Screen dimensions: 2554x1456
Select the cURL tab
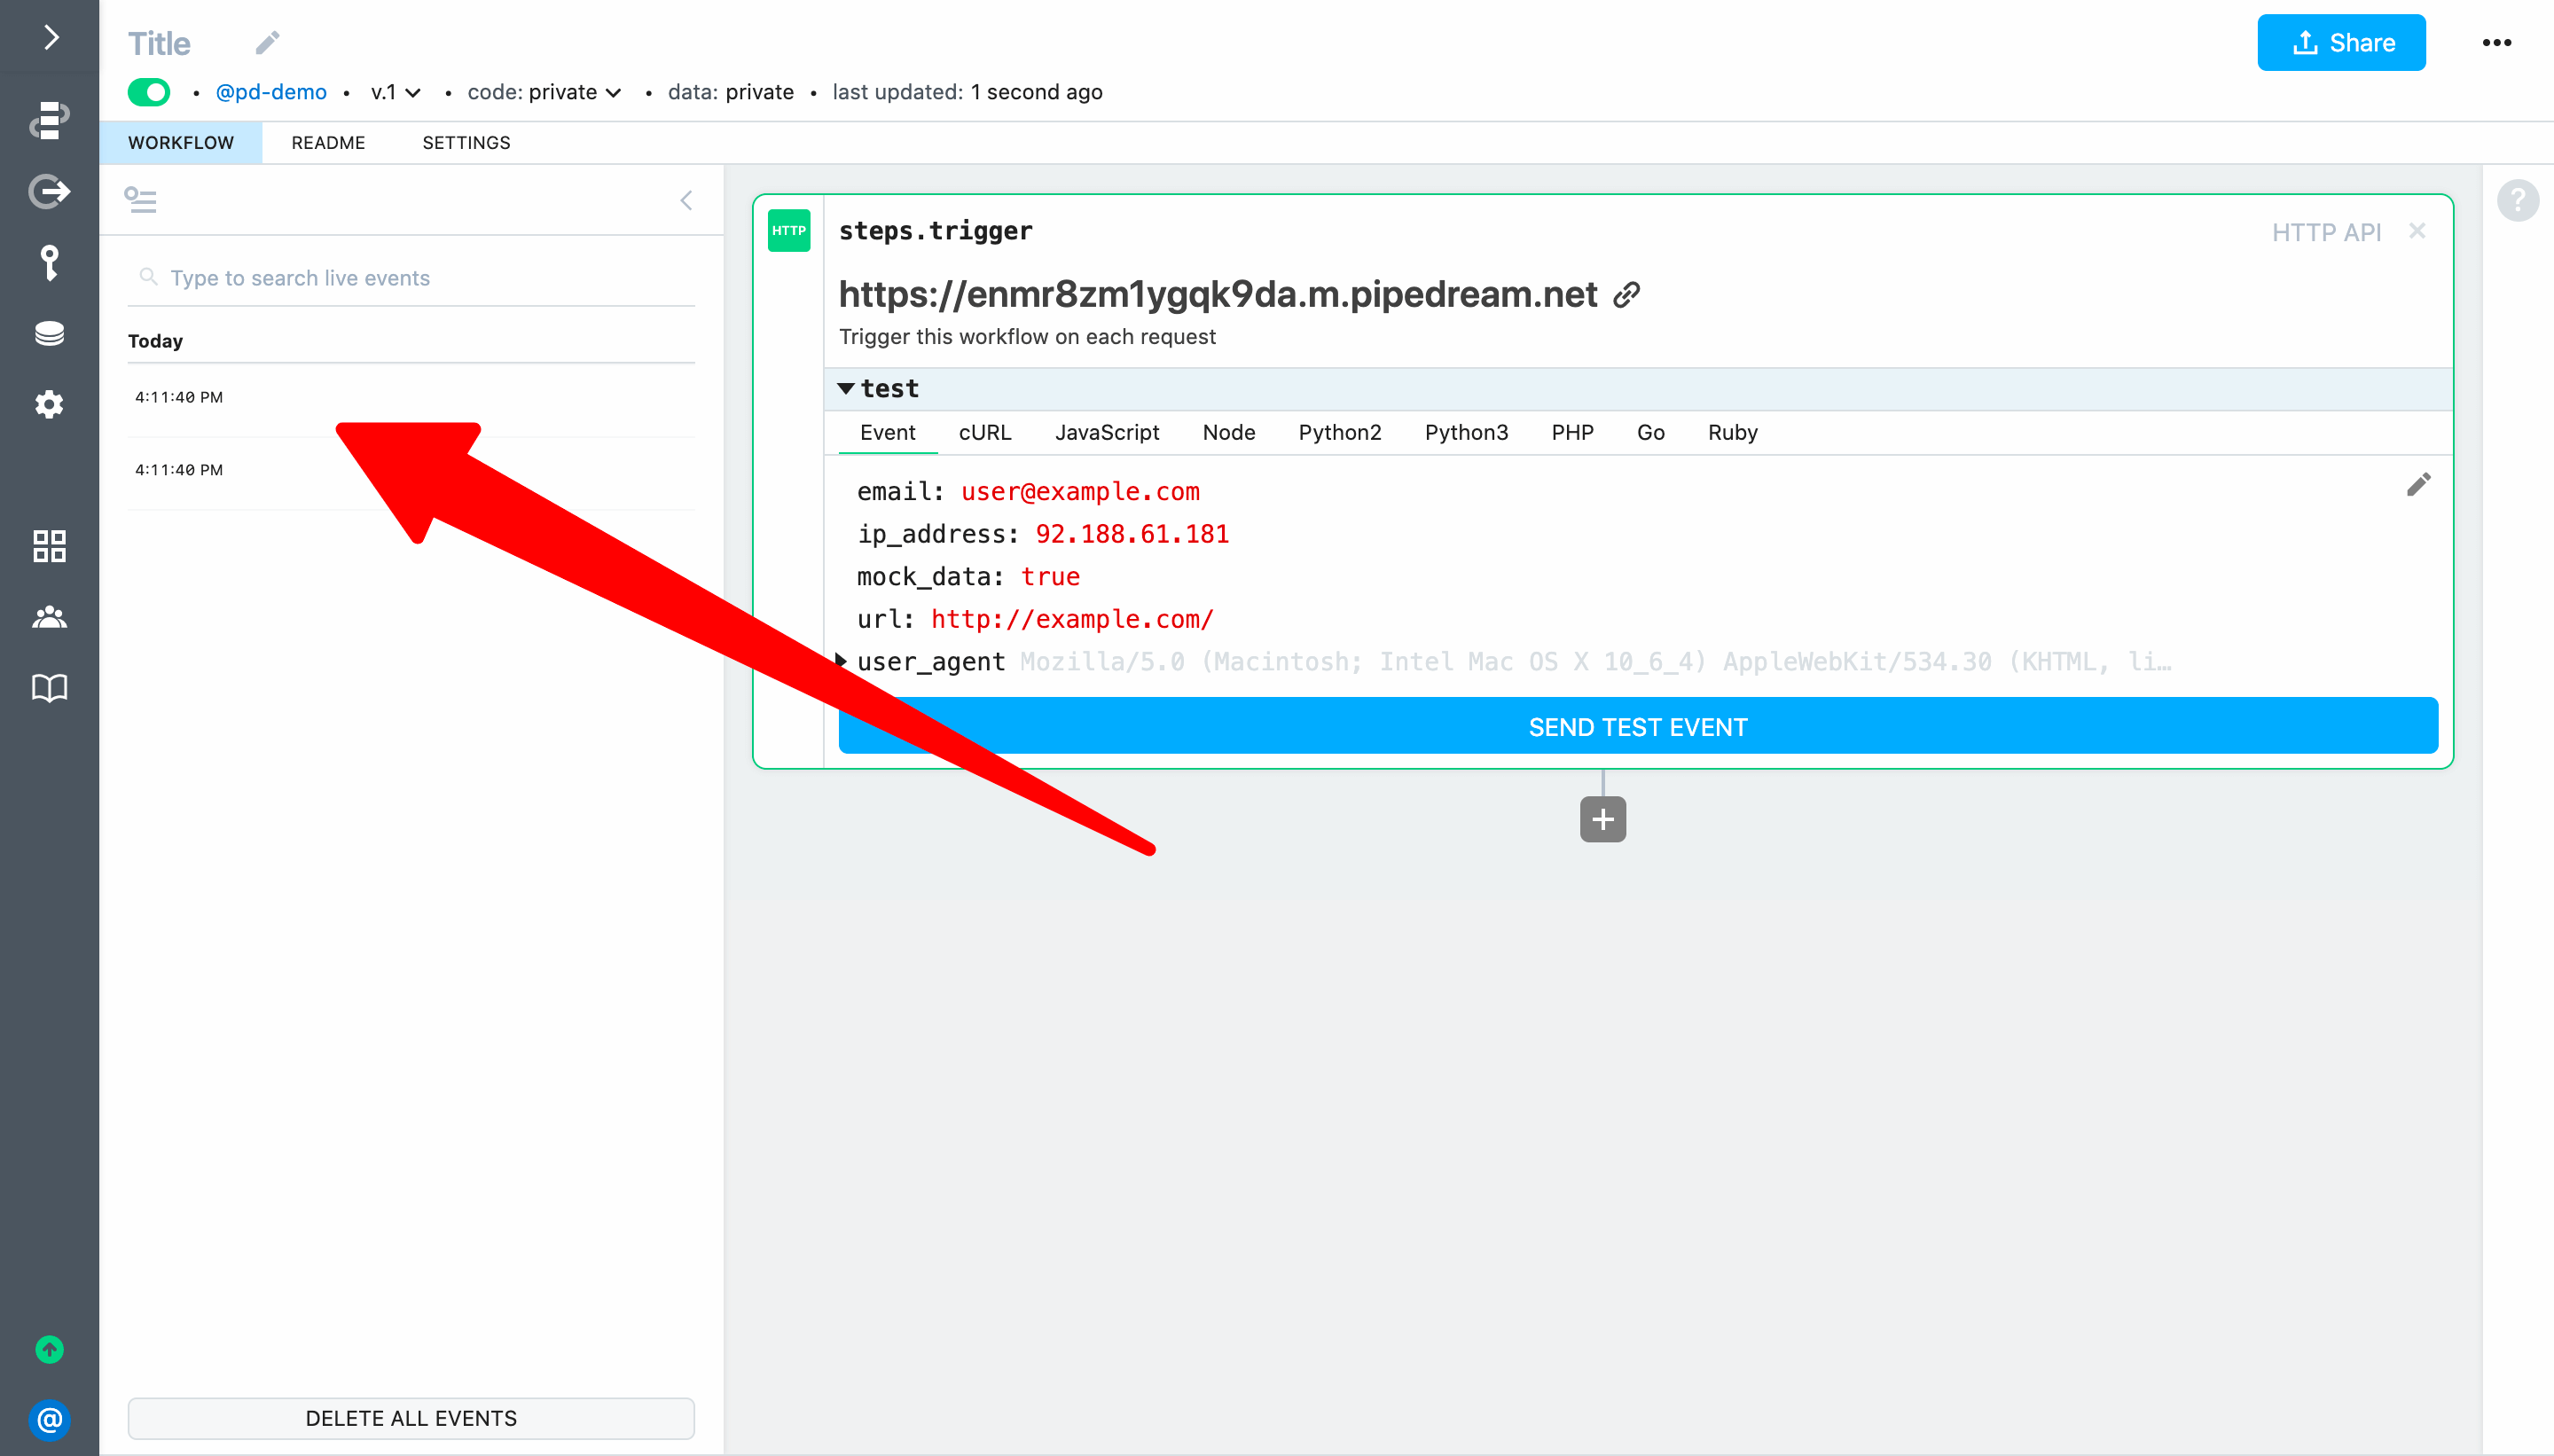[x=984, y=432]
